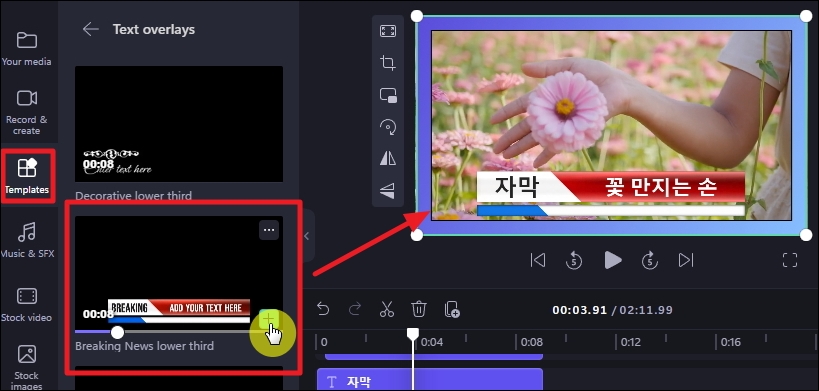
Task: Delete the selected clip
Action: (x=418, y=310)
